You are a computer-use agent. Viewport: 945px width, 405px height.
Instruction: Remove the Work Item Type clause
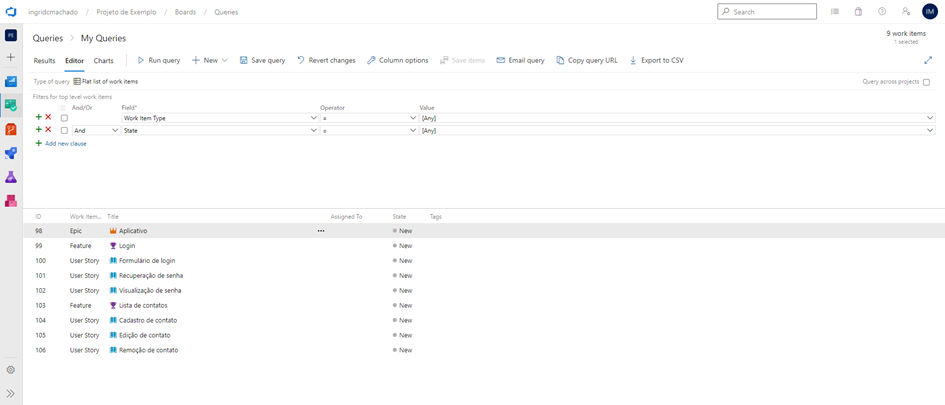coord(48,118)
